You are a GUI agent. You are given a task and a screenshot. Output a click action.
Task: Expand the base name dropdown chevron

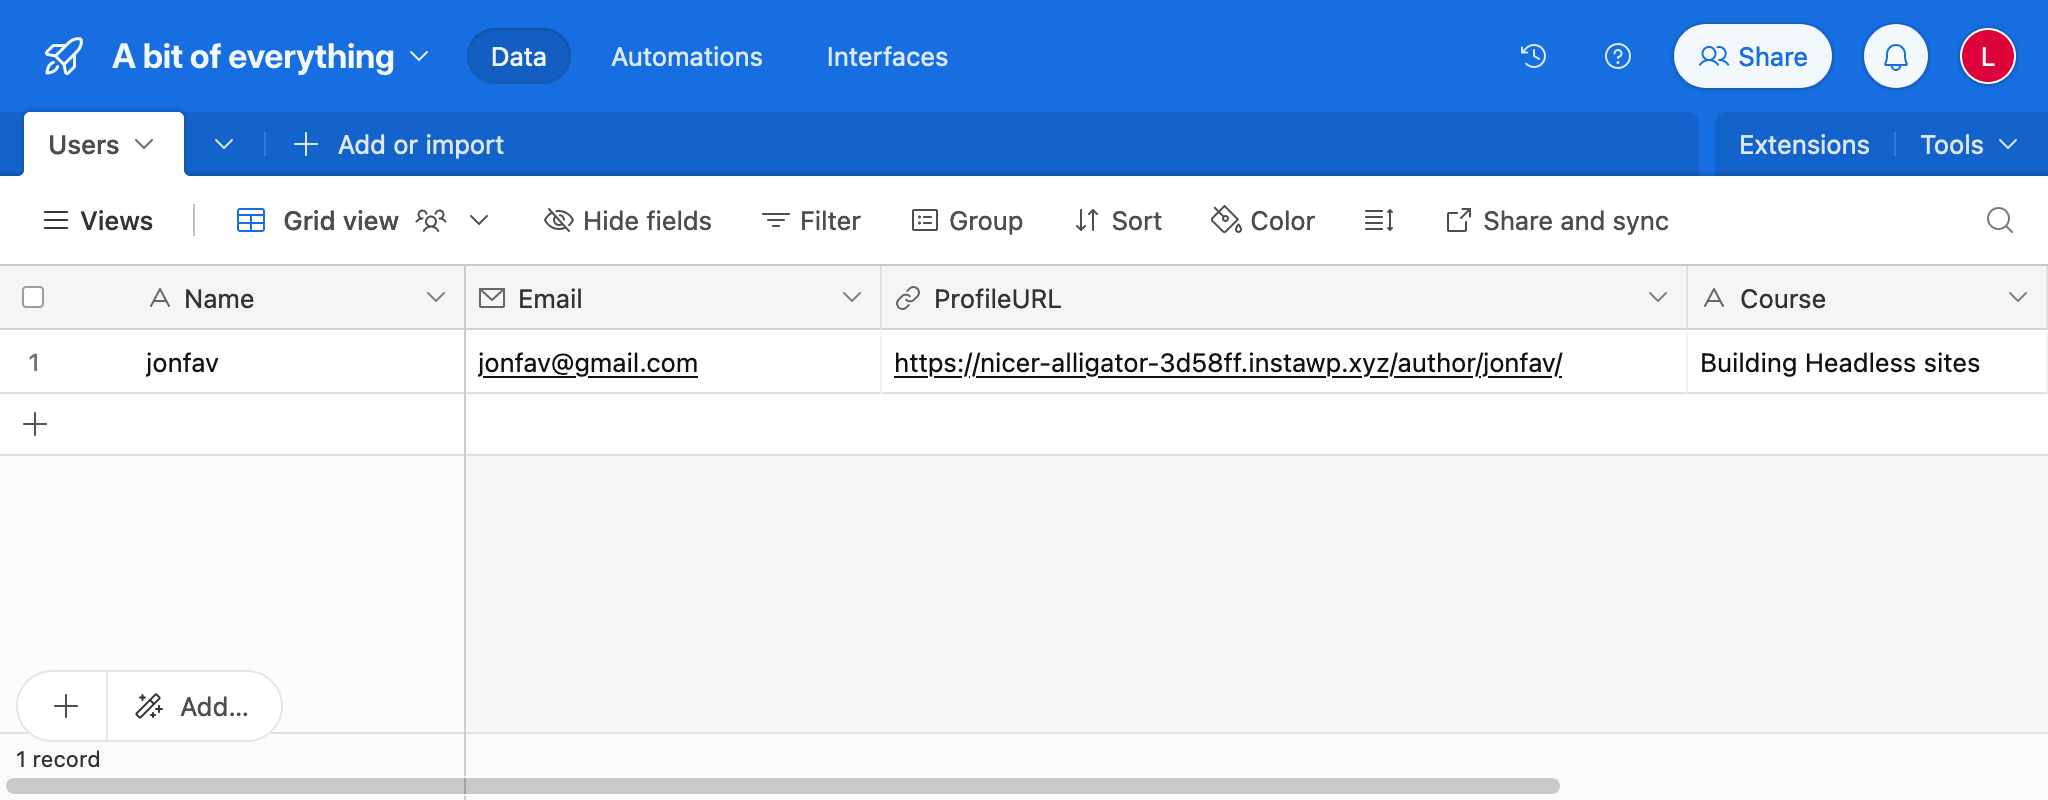click(420, 57)
